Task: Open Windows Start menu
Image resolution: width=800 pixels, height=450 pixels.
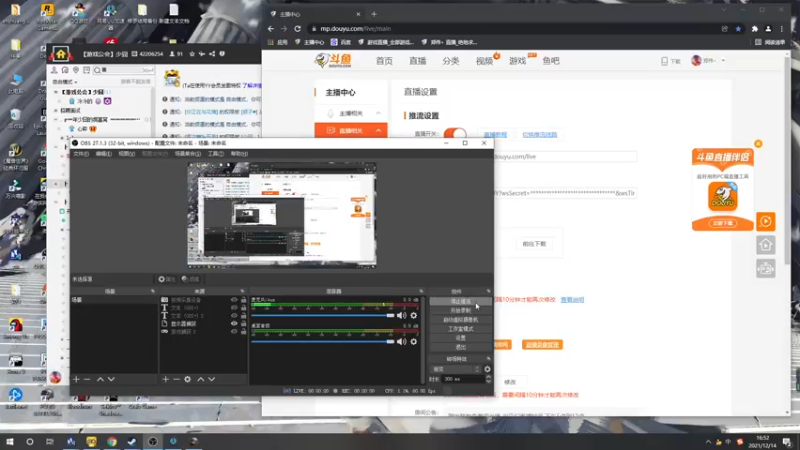Action: coord(10,442)
